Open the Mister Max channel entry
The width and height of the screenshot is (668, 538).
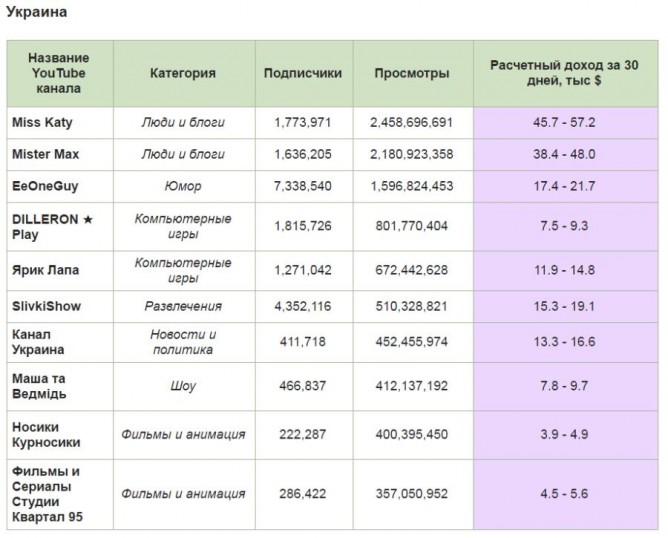pos(45,154)
